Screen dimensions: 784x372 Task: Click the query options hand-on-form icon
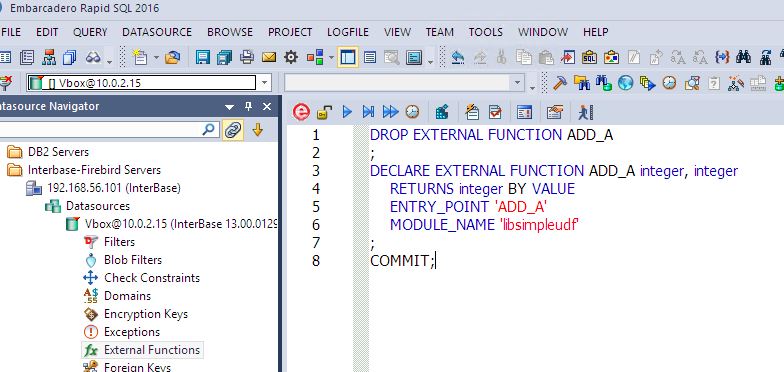tap(554, 112)
